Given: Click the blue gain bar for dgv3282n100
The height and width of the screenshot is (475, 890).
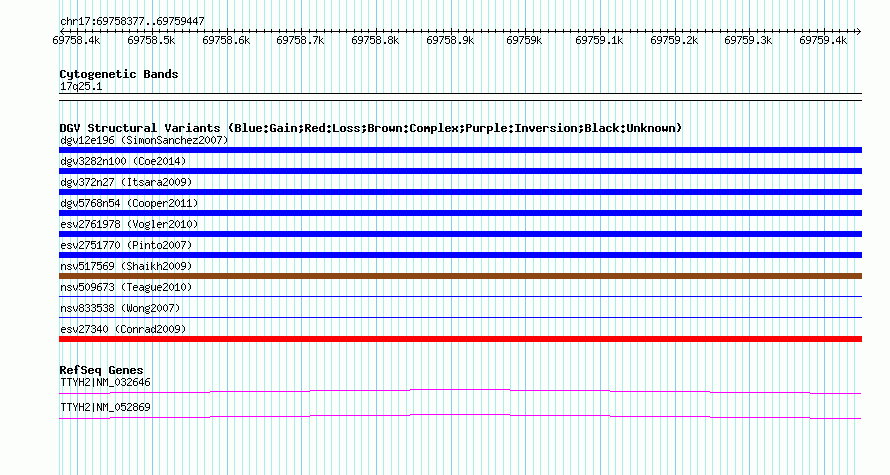Looking at the screenshot, I should pos(460,171).
